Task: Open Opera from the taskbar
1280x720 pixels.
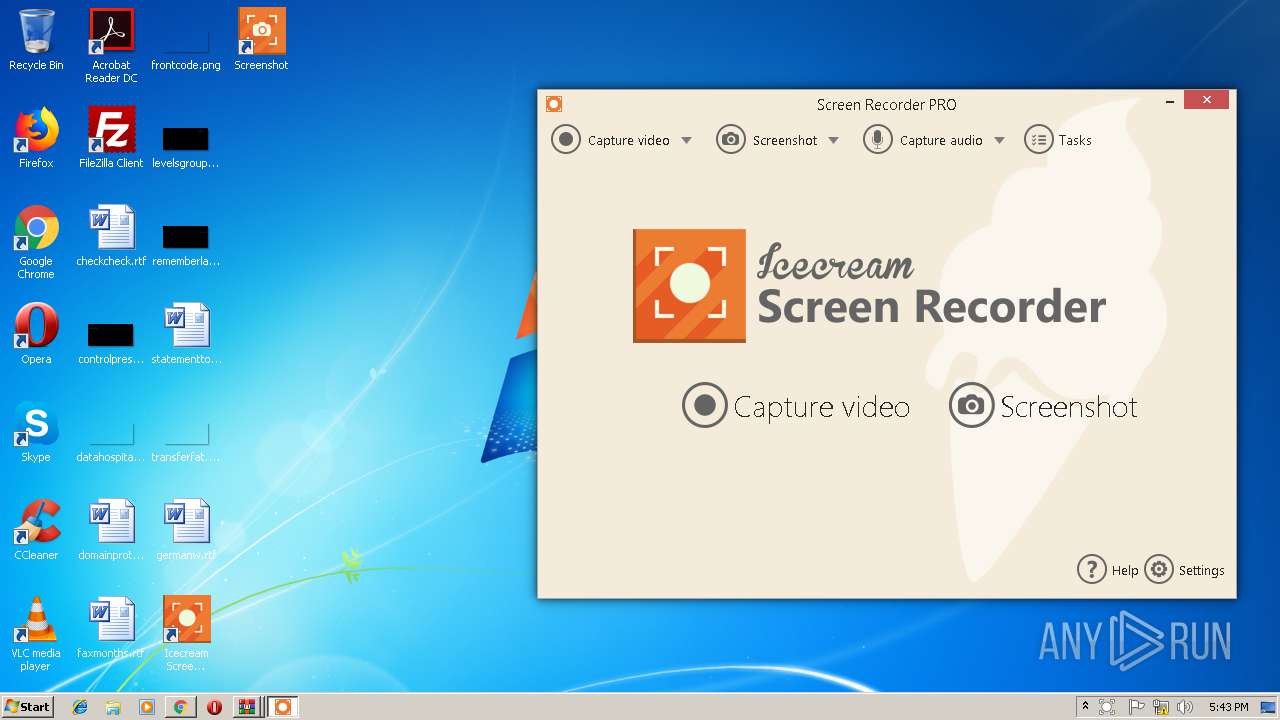Action: [x=214, y=707]
